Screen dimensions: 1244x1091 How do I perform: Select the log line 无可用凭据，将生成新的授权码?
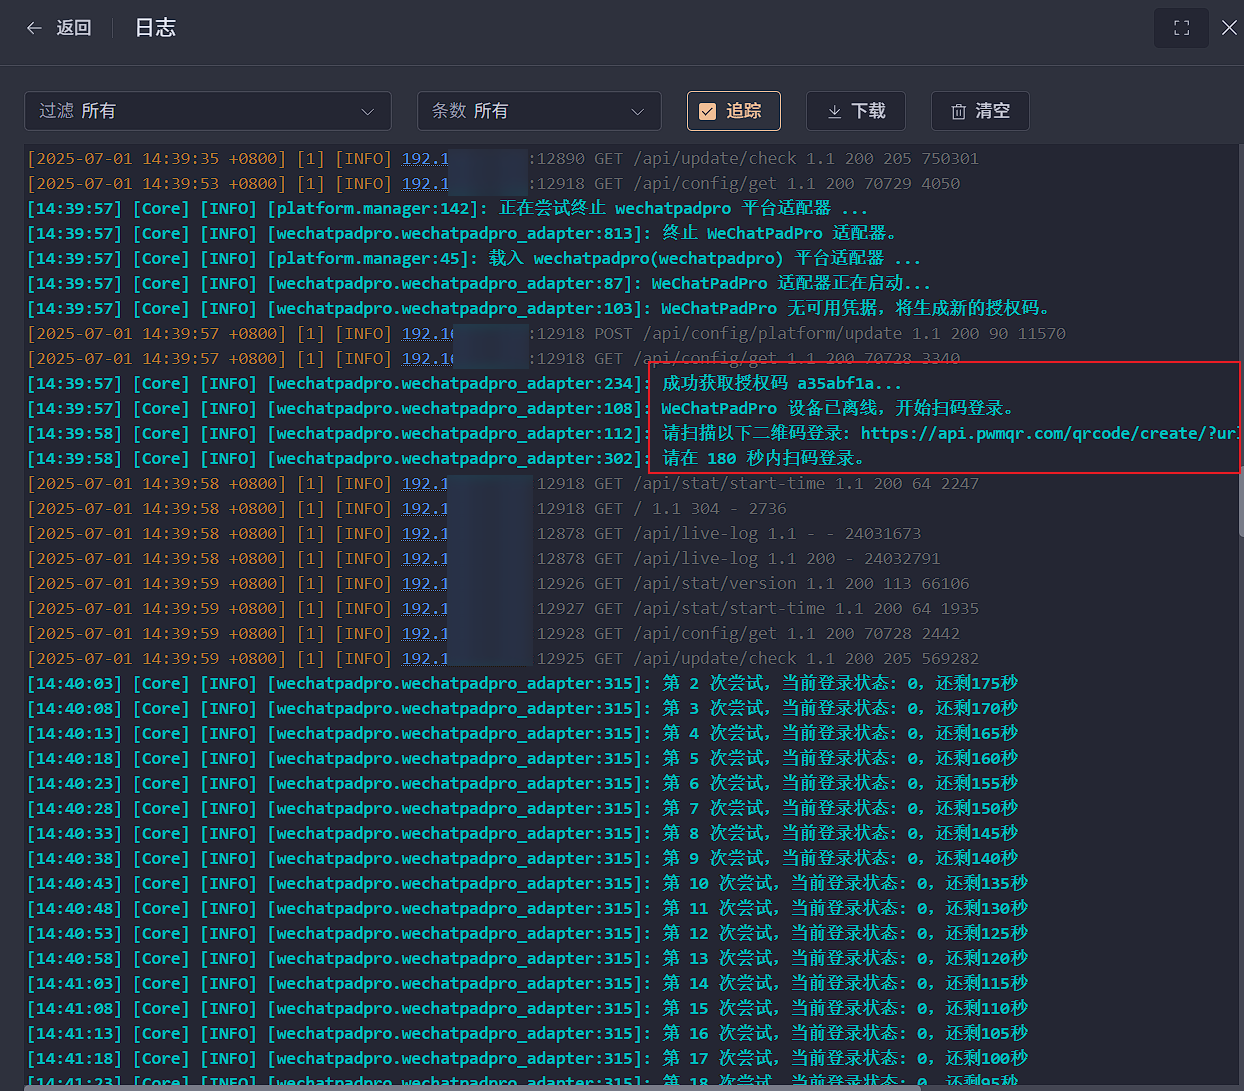tap(538, 309)
